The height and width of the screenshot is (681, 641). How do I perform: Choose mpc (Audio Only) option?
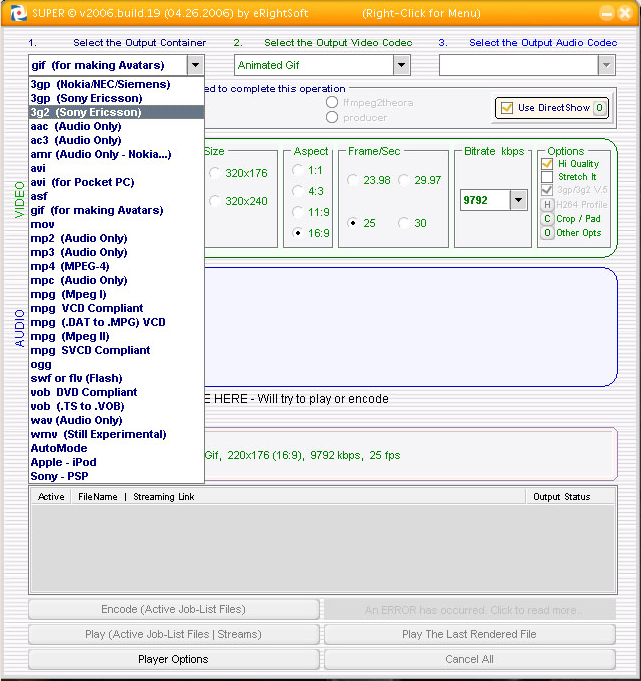click(x=116, y=280)
